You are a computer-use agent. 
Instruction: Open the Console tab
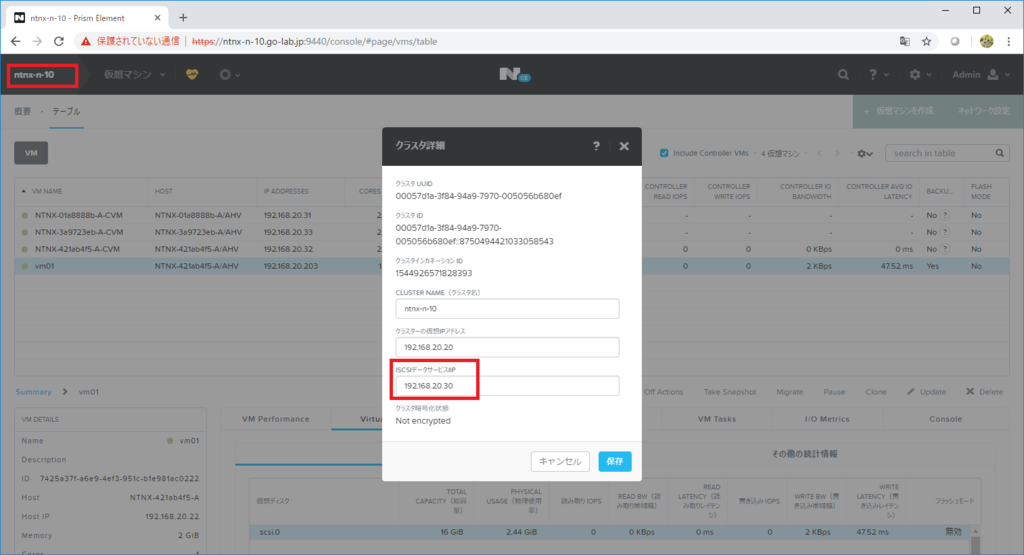(945, 419)
